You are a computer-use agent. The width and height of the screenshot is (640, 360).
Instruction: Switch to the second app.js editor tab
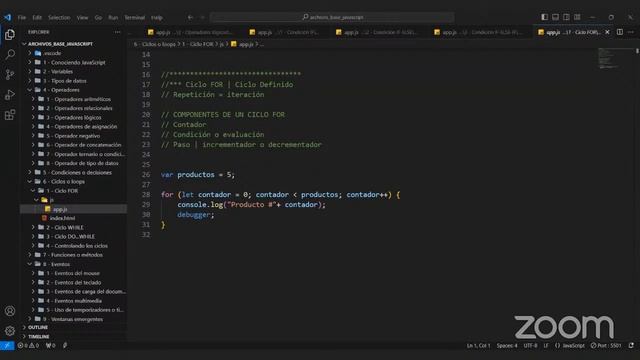(x=284, y=32)
